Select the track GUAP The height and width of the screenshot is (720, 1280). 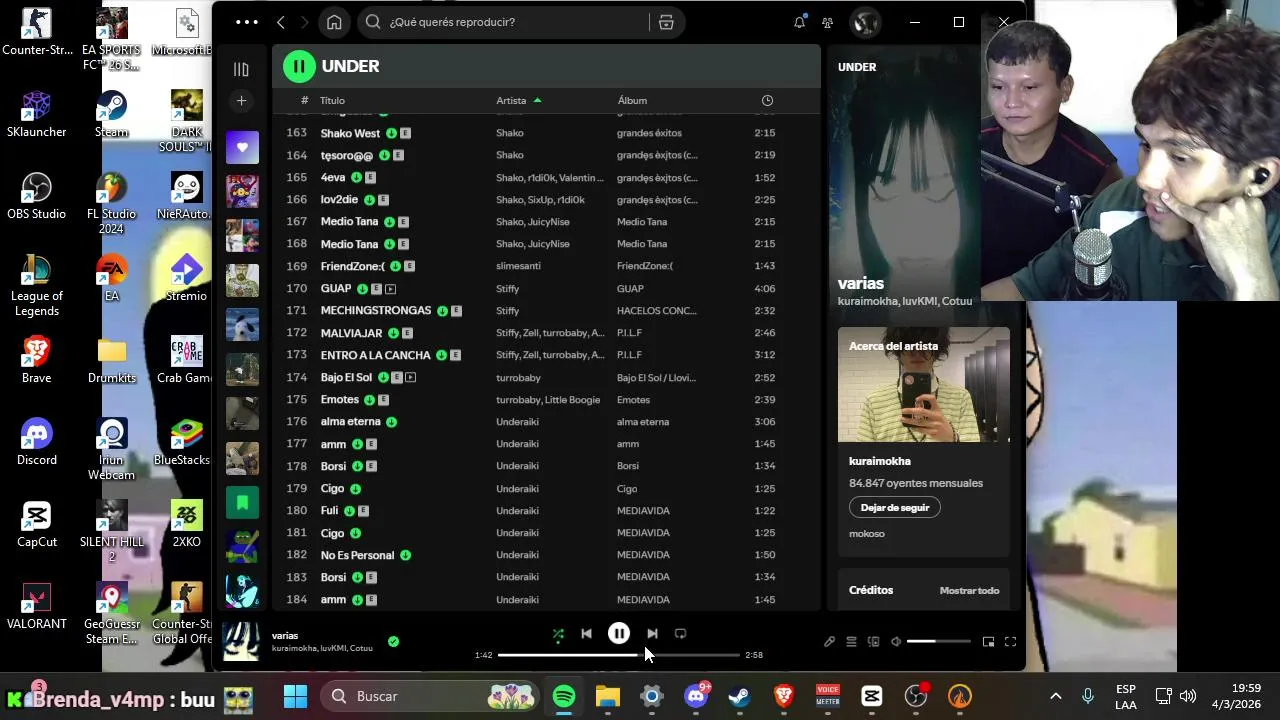(335, 288)
